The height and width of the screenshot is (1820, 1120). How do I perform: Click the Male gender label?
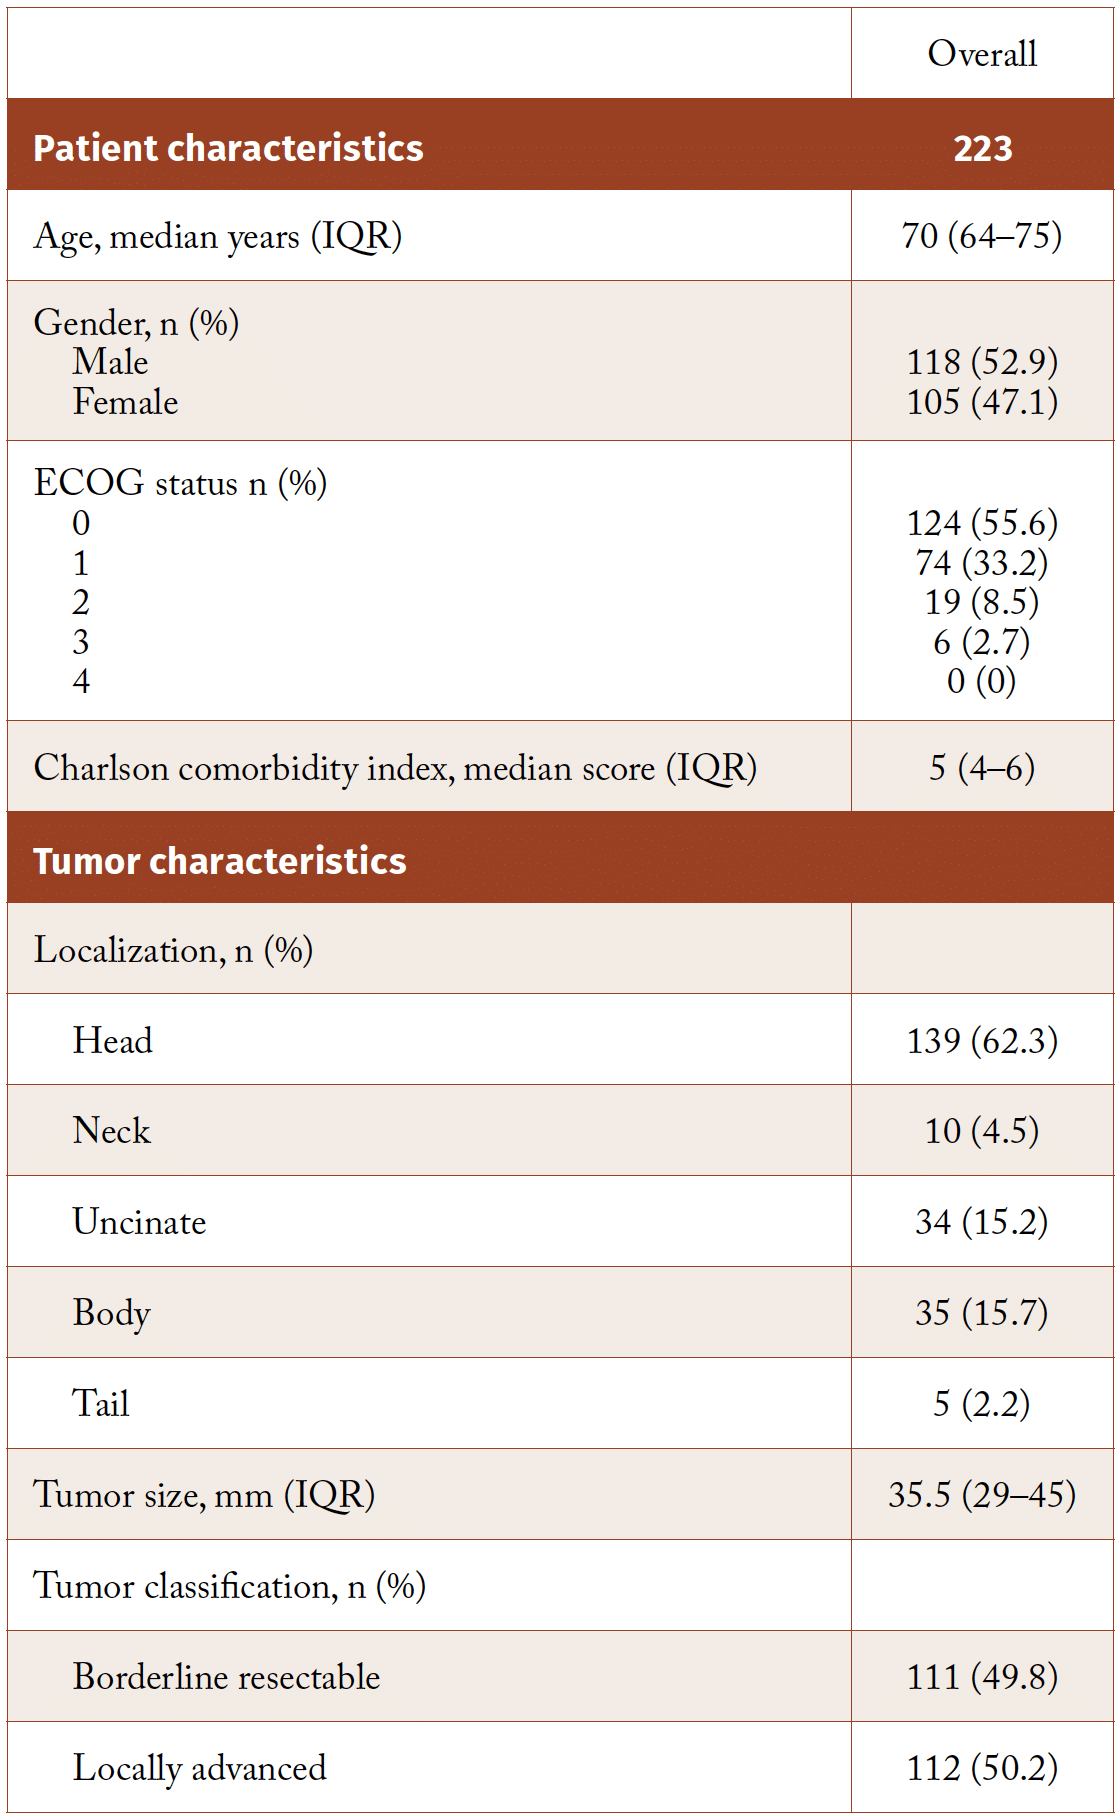[x=110, y=362]
